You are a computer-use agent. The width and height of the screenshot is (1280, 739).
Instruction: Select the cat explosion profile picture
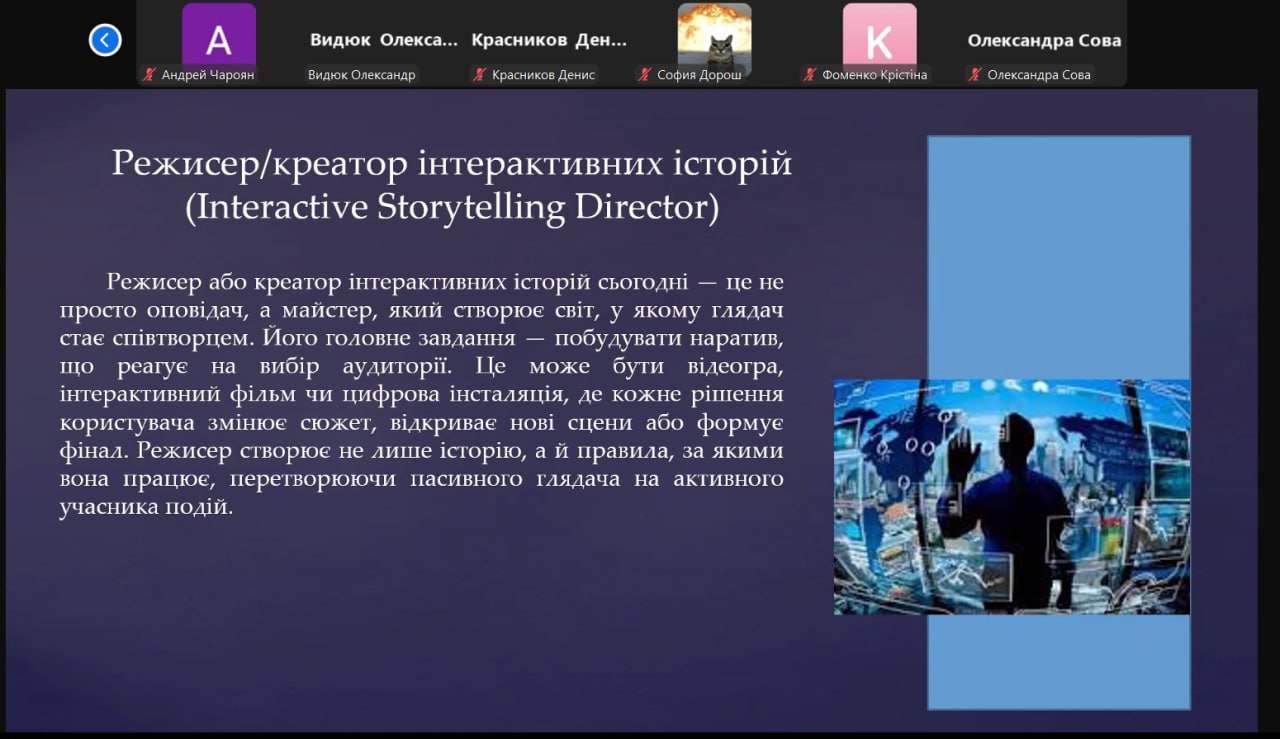(x=714, y=36)
